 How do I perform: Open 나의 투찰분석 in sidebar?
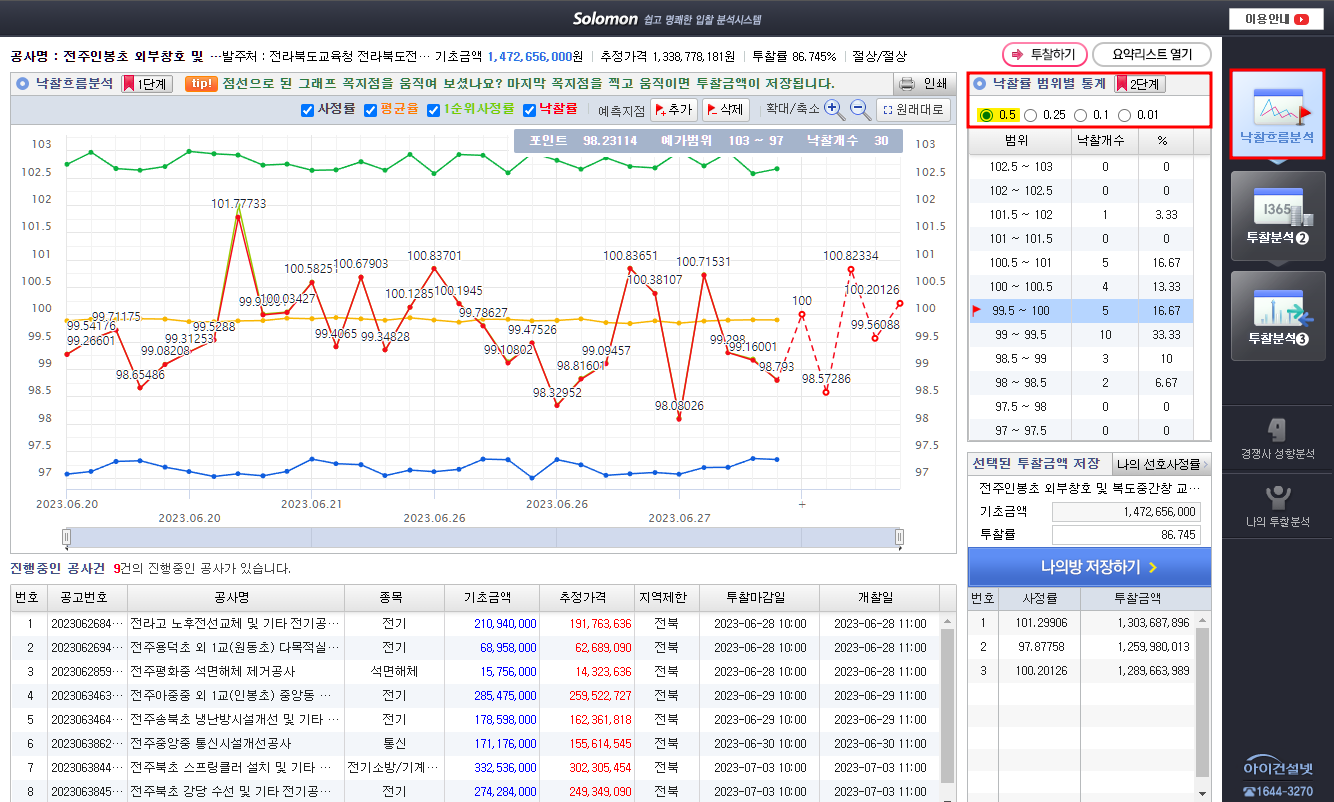point(1277,506)
